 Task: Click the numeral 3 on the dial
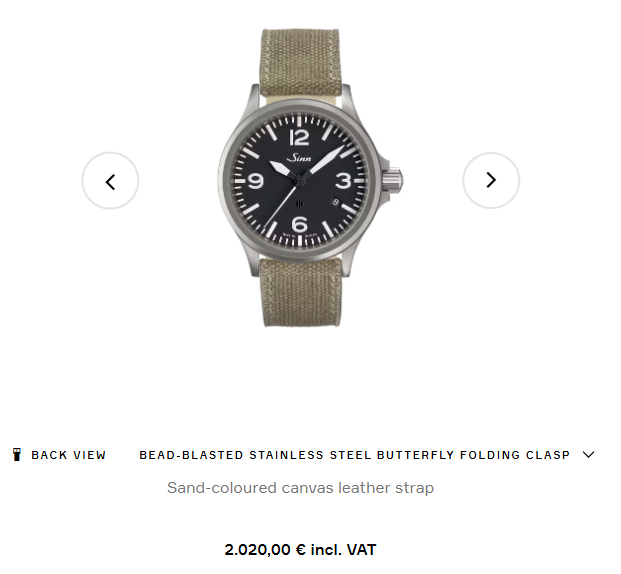coord(343,181)
